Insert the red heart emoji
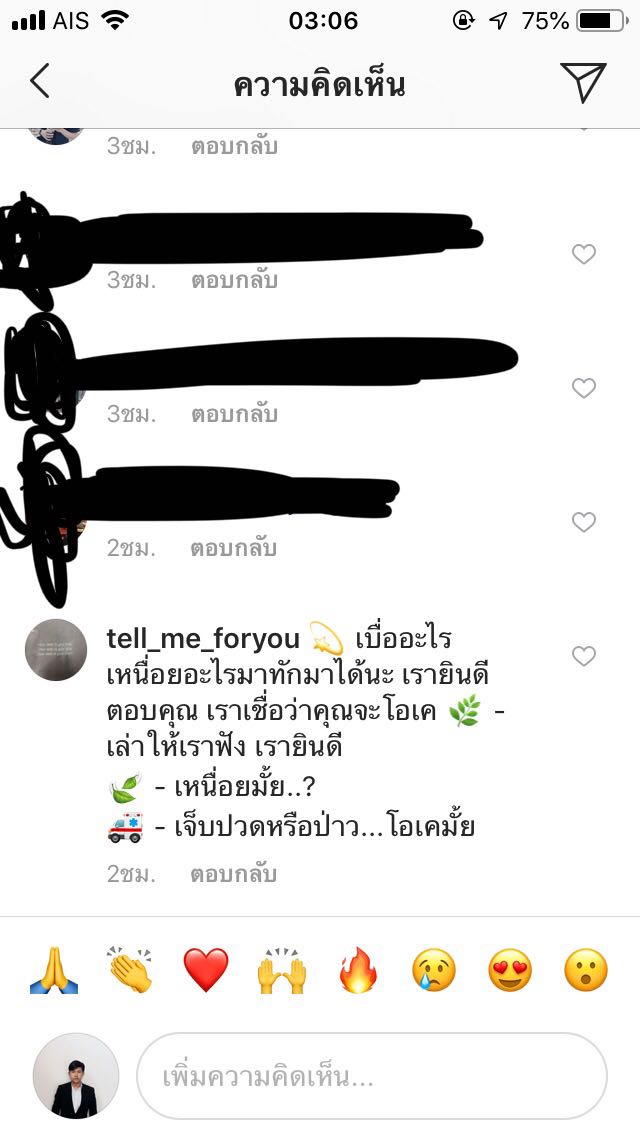Viewport: 640px width, 1136px height. pos(206,970)
